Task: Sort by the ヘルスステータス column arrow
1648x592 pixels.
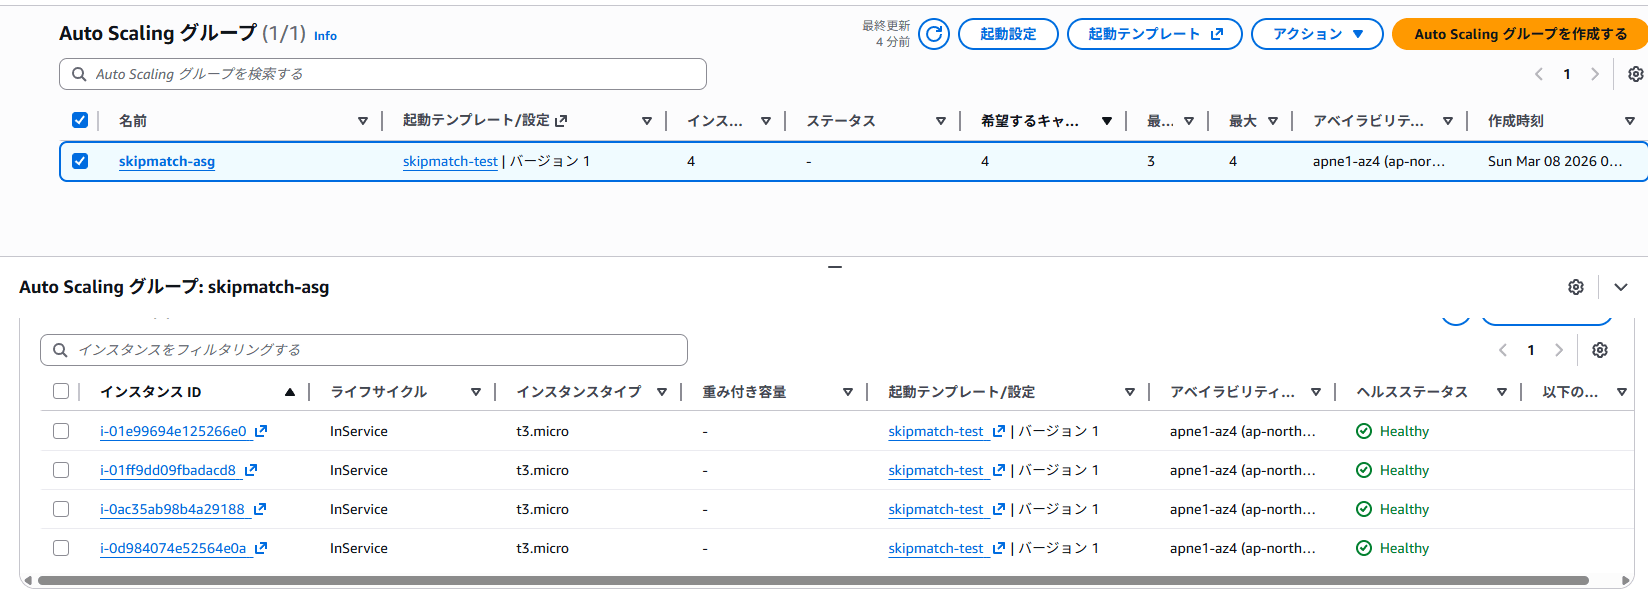Action: 1501,392
